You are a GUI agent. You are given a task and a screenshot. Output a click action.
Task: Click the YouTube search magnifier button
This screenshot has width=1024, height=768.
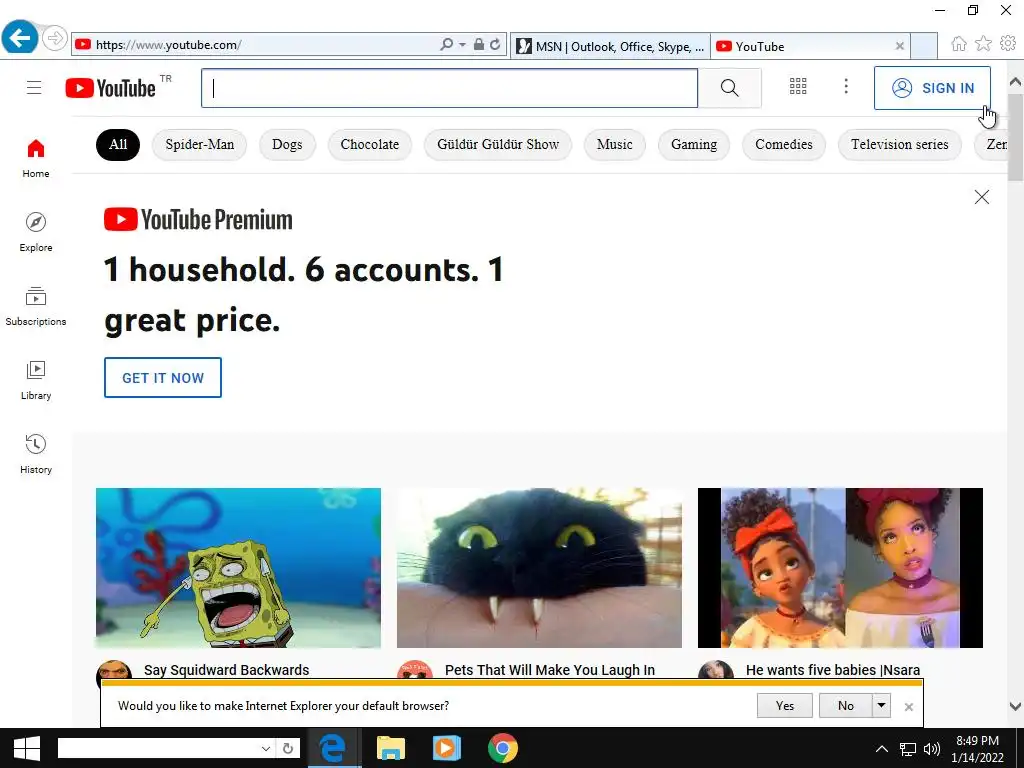click(x=729, y=88)
